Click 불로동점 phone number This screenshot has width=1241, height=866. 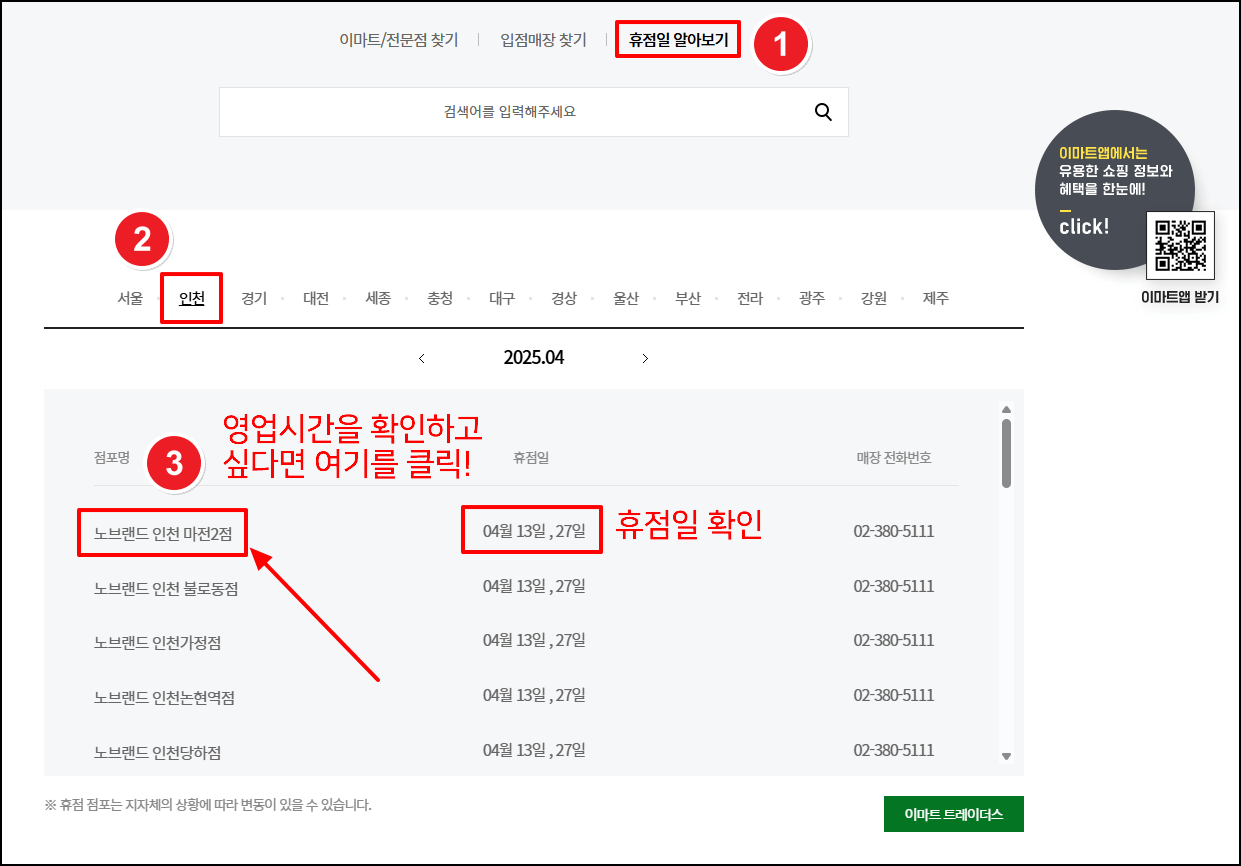click(x=894, y=586)
